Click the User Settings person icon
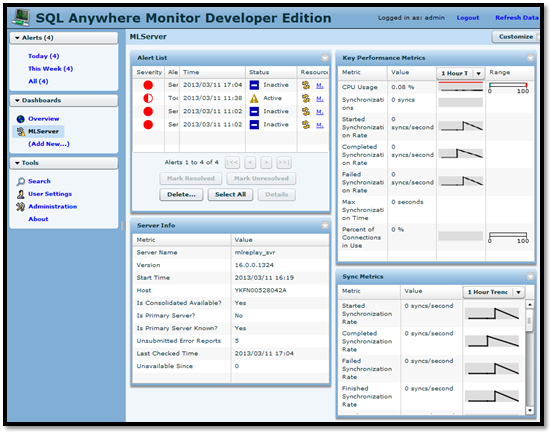552x435 pixels. (x=21, y=194)
